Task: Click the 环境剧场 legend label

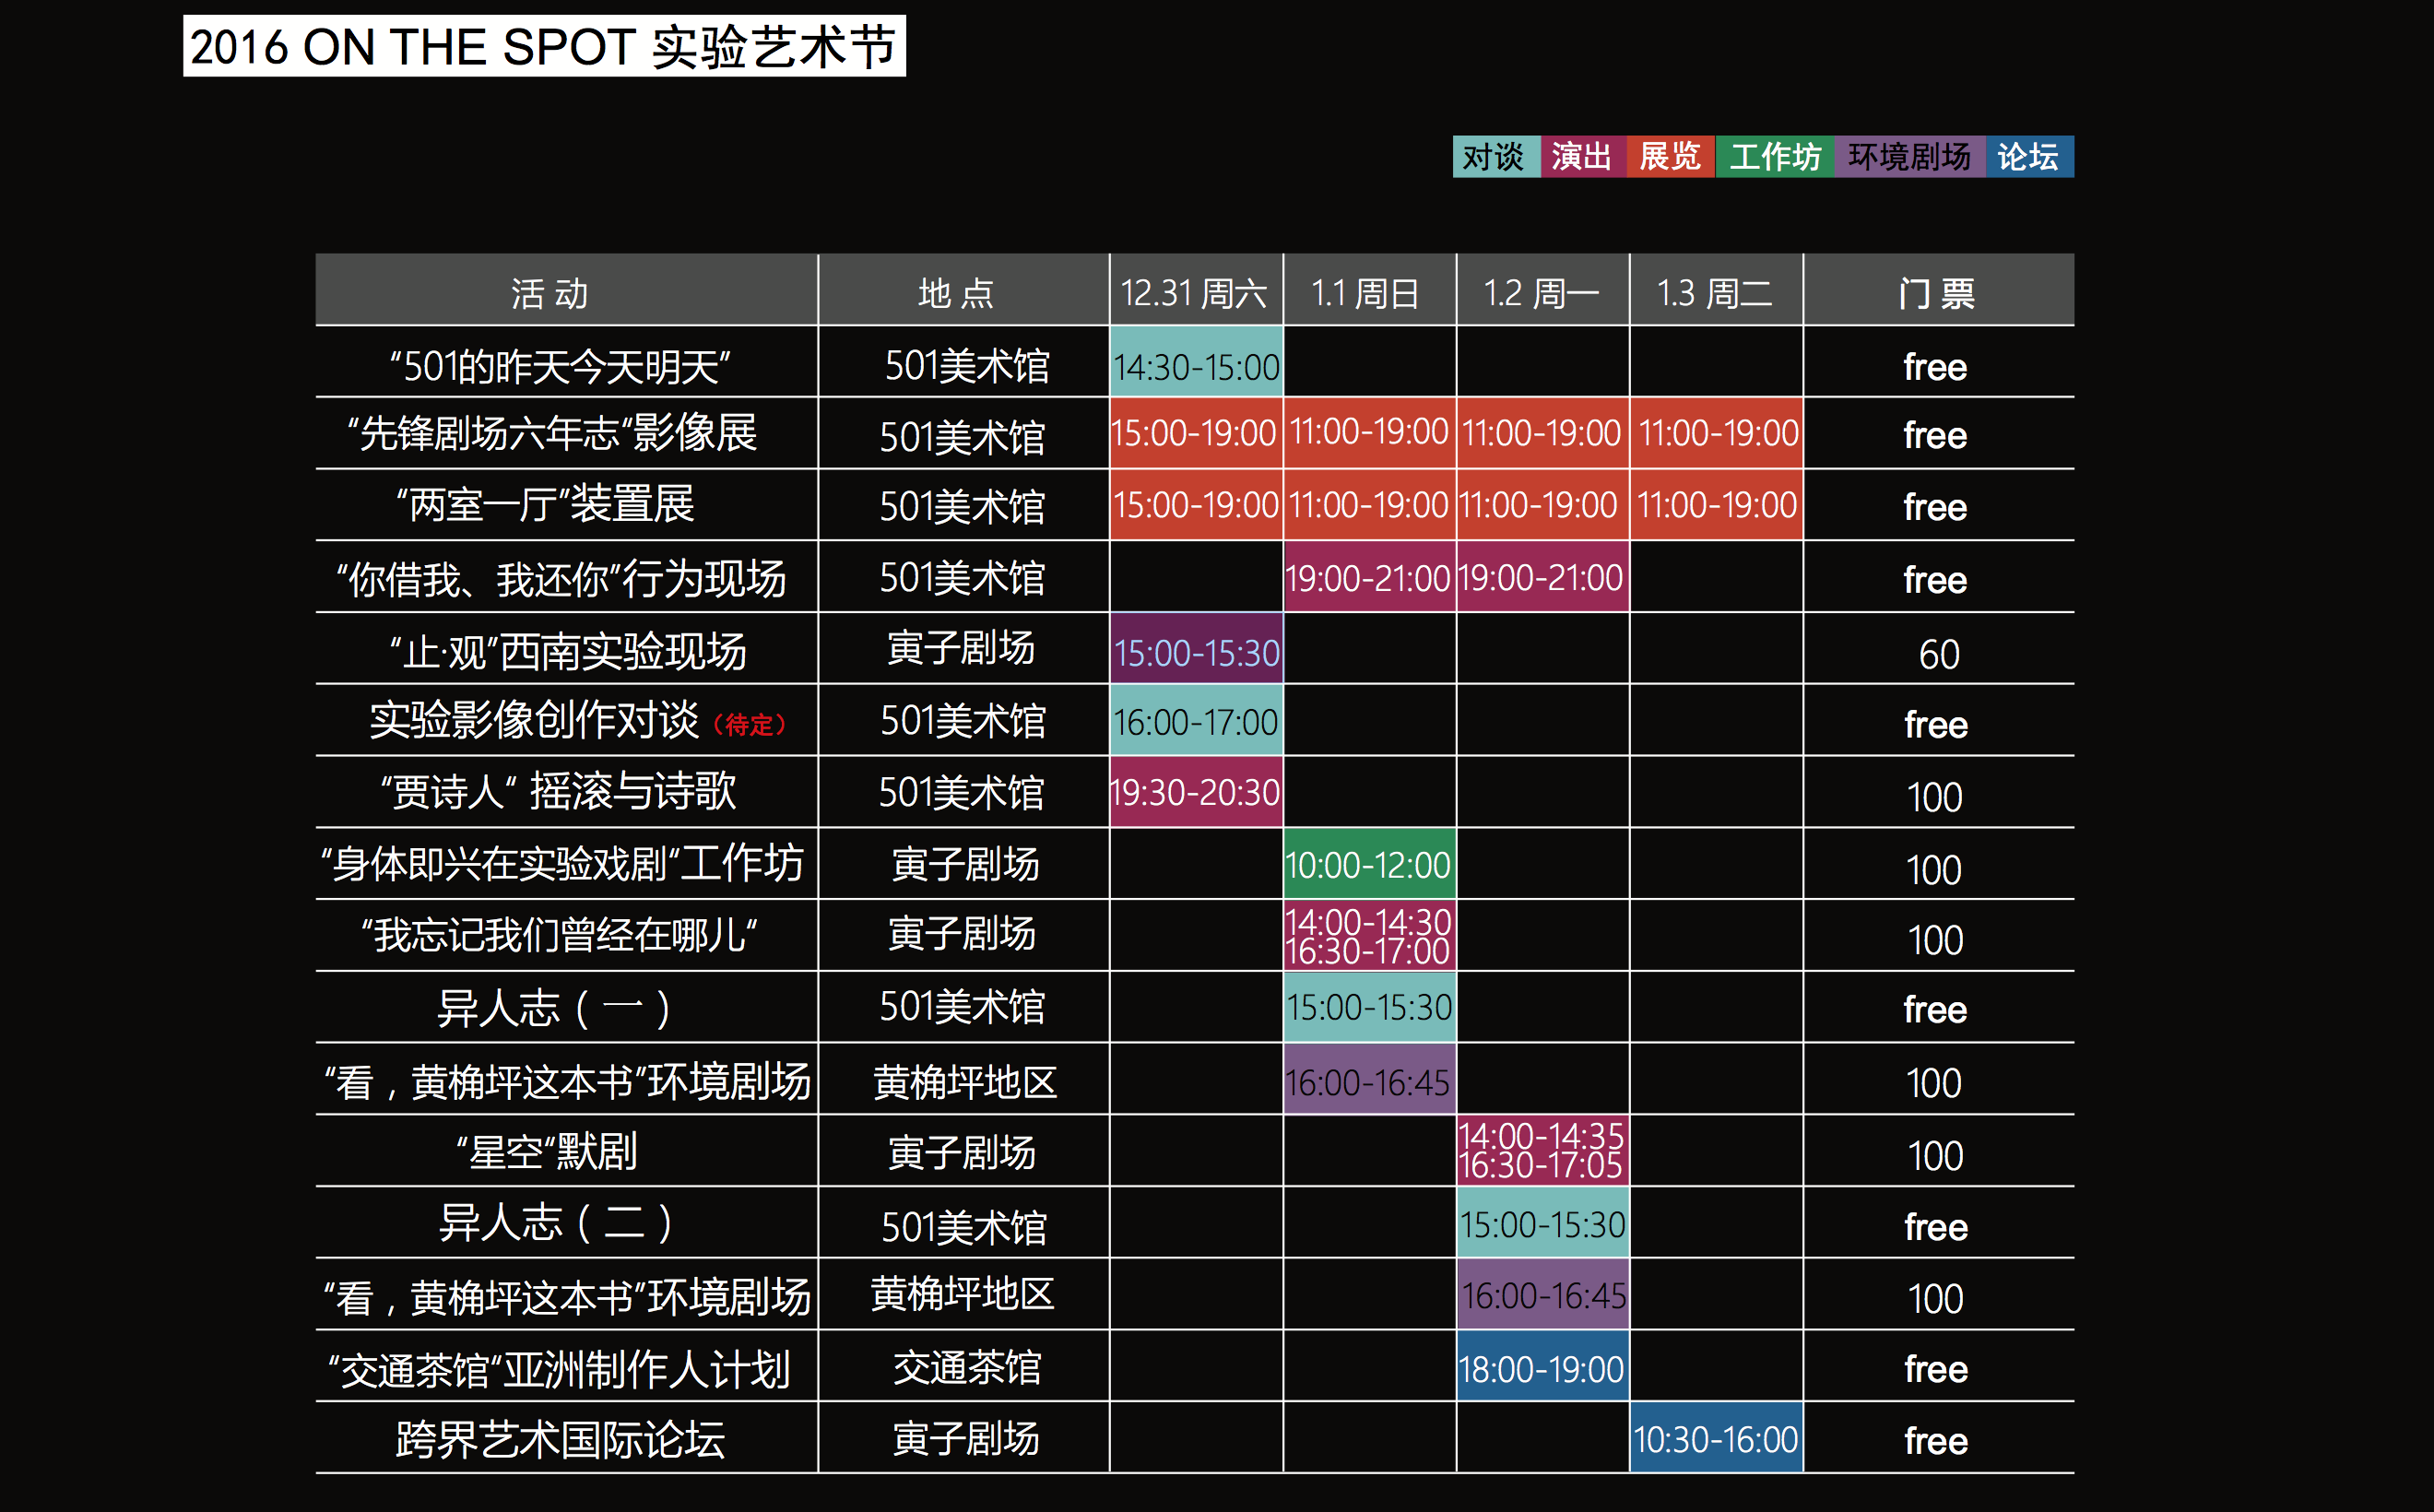Action: pyautogui.click(x=1909, y=157)
